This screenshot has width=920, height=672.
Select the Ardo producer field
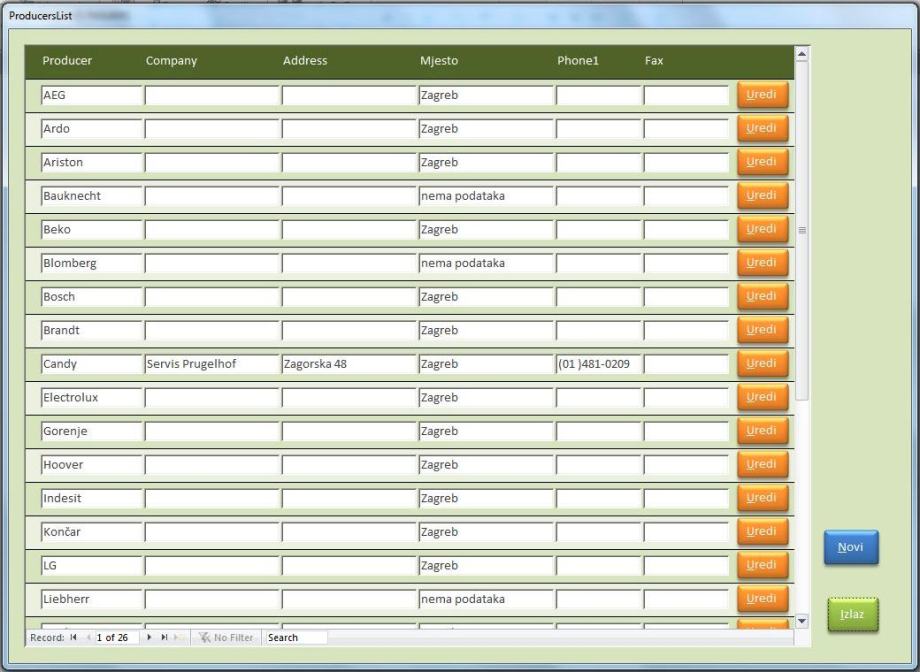pos(92,129)
